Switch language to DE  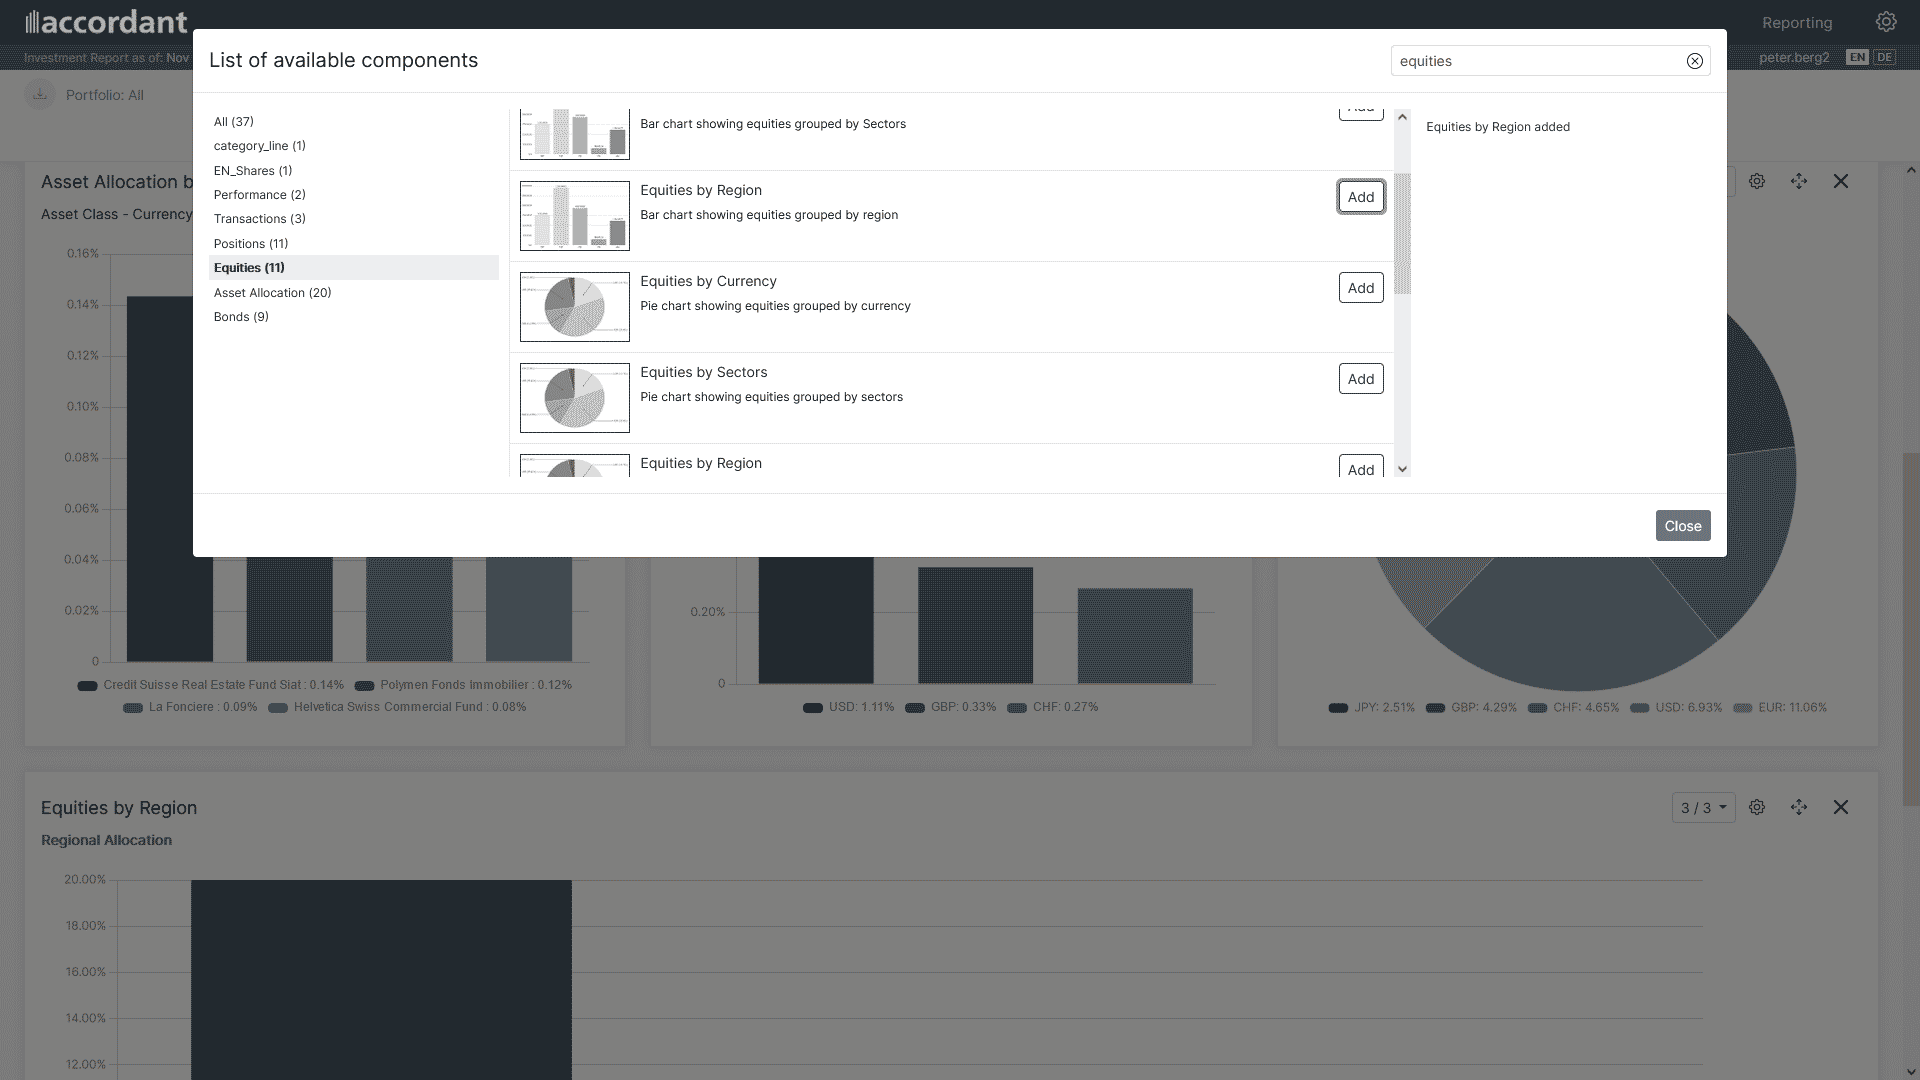(1885, 57)
